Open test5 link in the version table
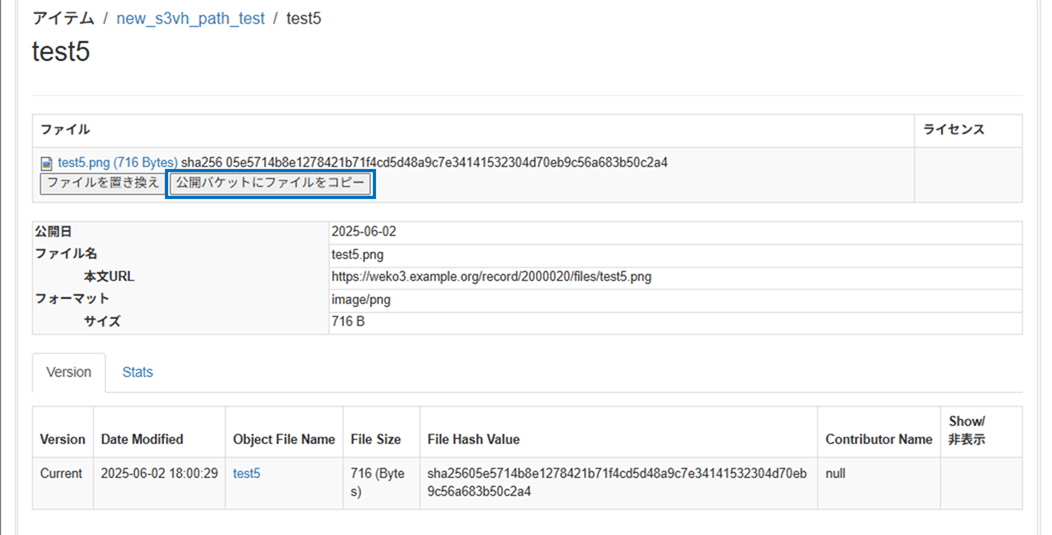1052x535 pixels. (246, 473)
